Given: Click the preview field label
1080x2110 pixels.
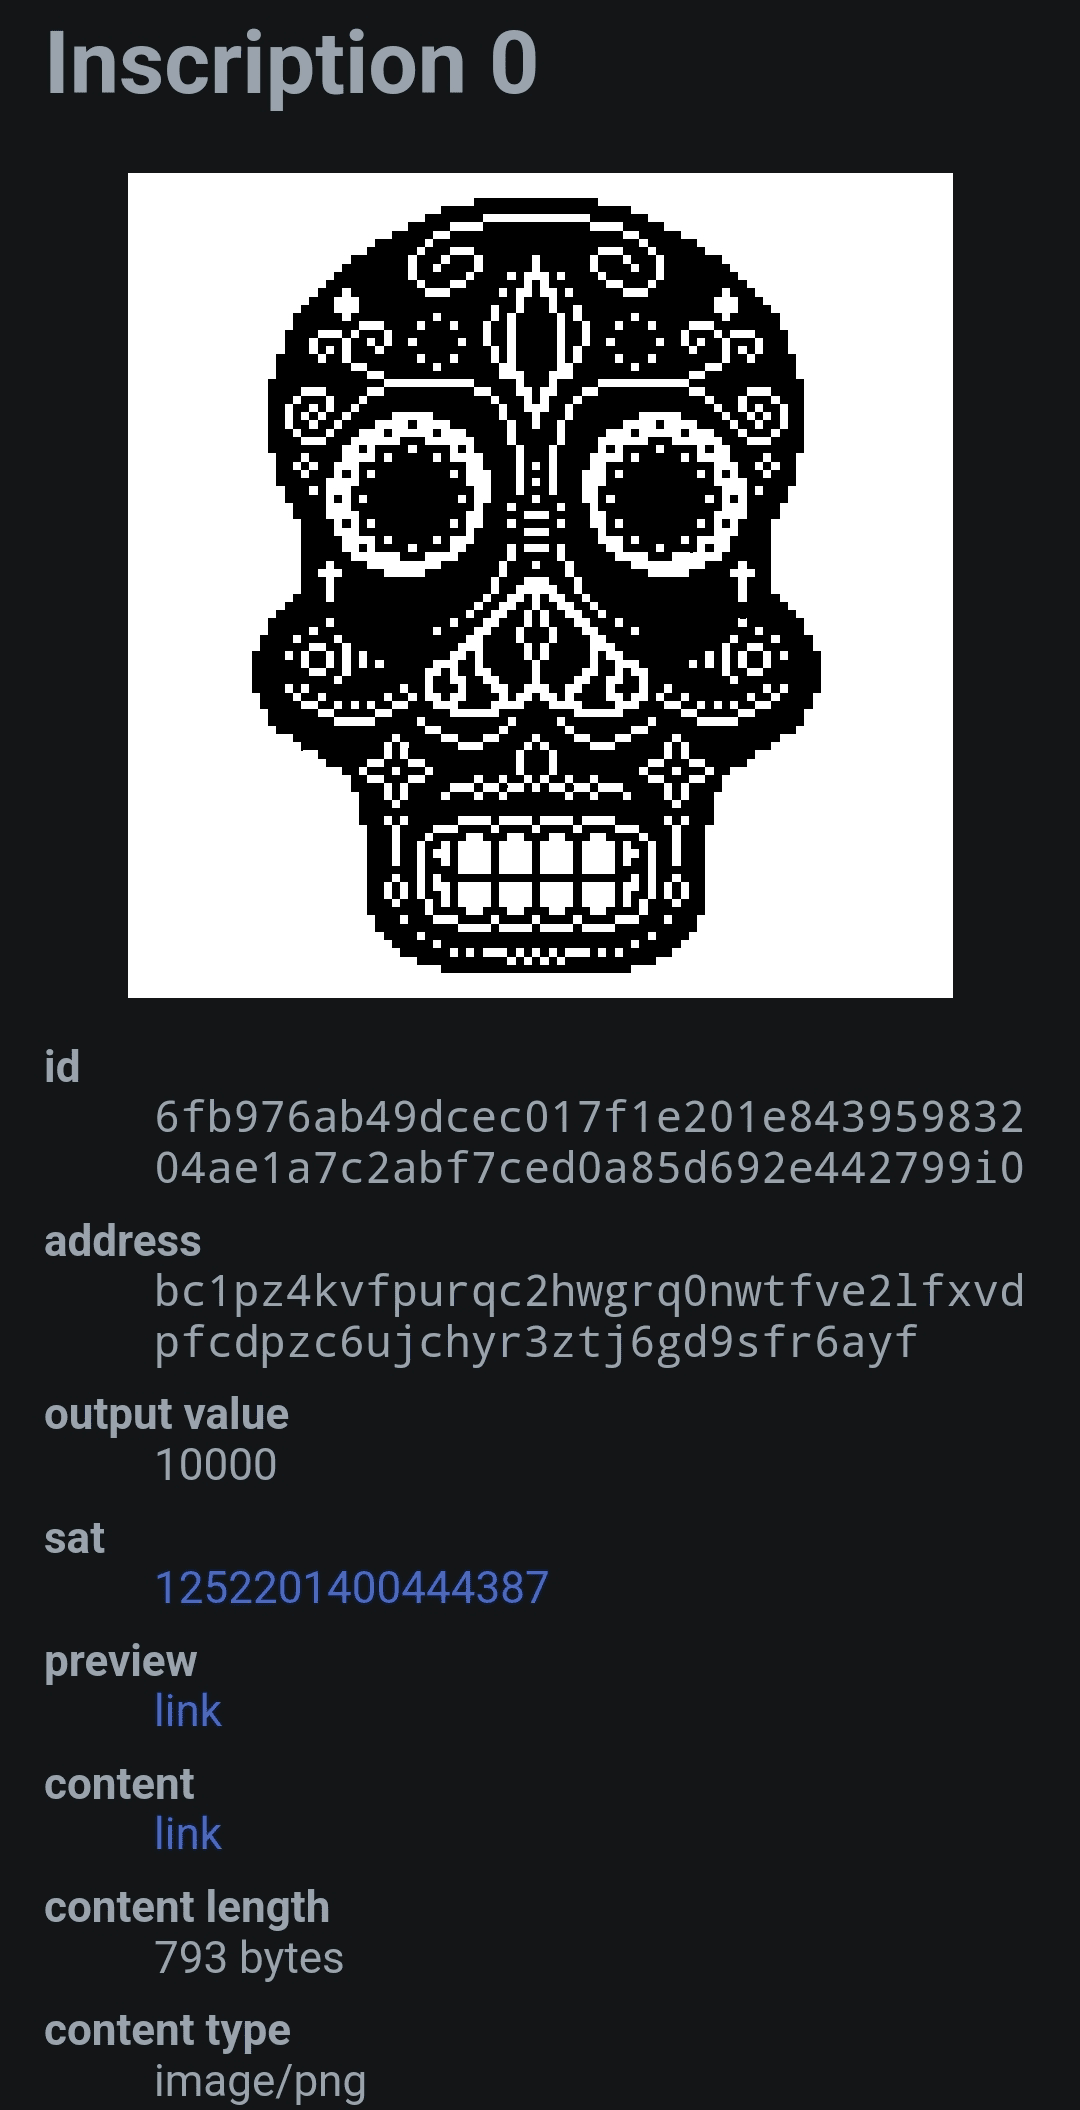Looking at the screenshot, I should pyautogui.click(x=121, y=1662).
